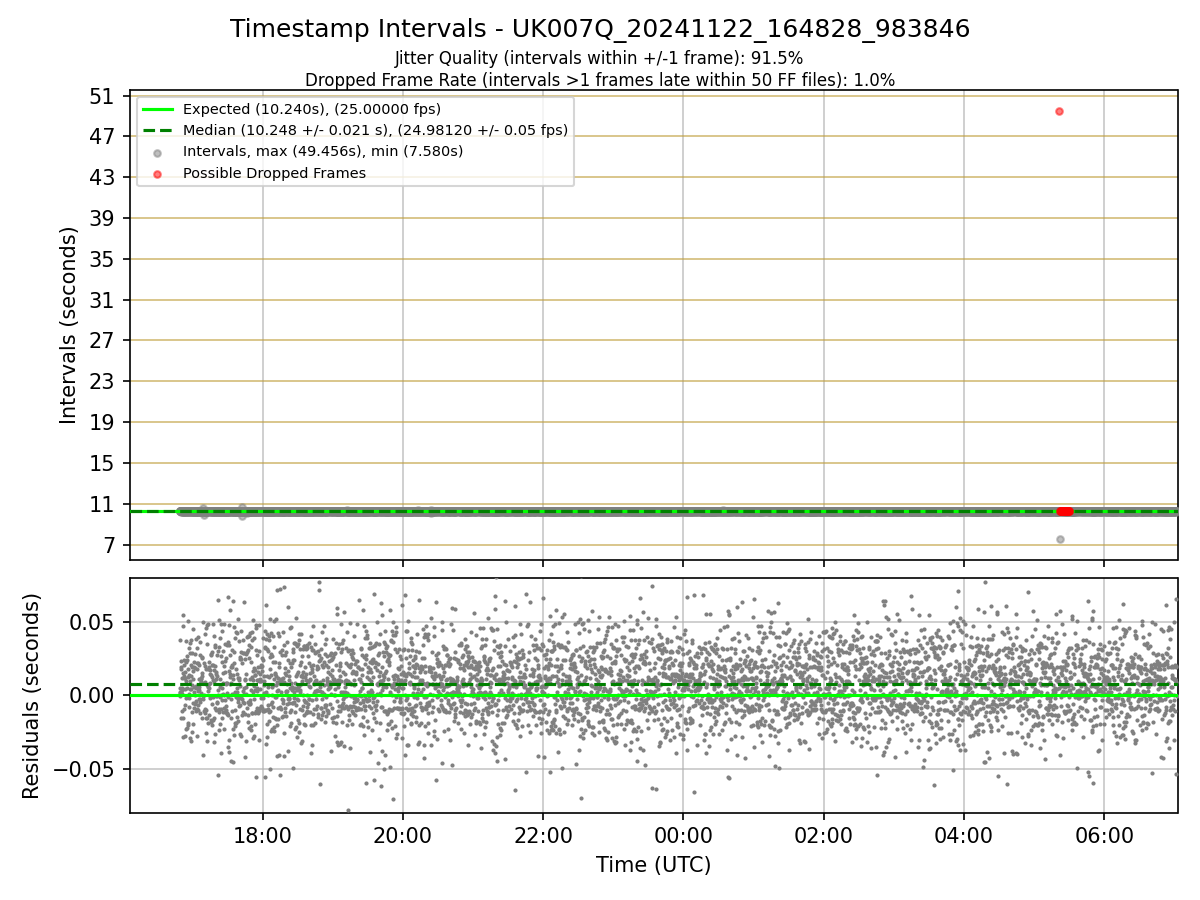The width and height of the screenshot is (1200, 900).
Task: Click the y-axis tick label '39'
Action: (101, 219)
